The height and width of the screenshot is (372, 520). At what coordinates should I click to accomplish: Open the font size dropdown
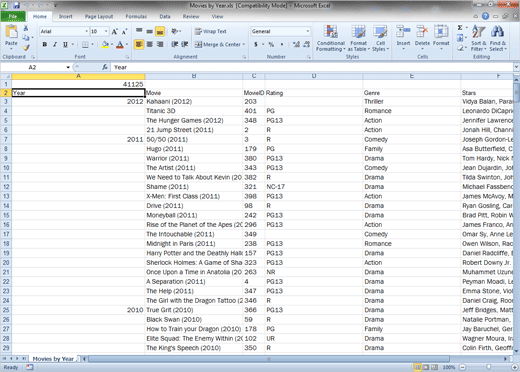click(x=106, y=31)
